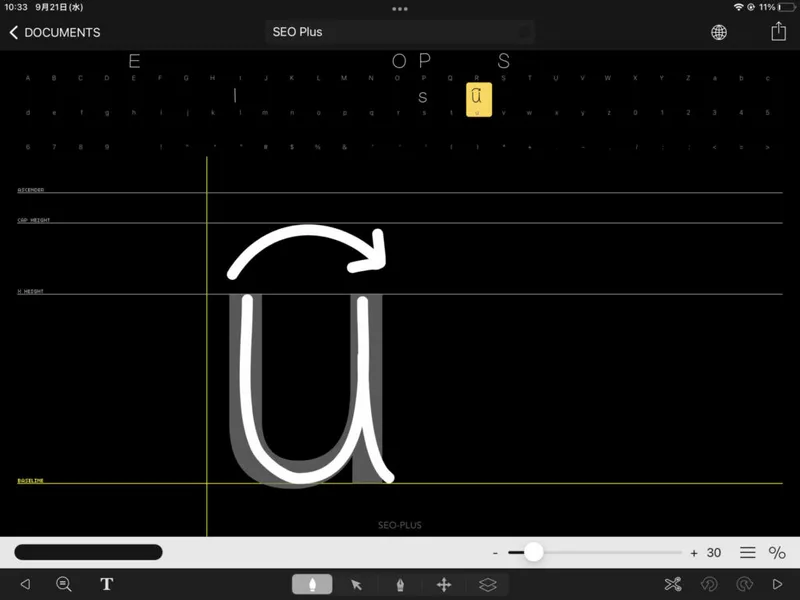Screen dimensions: 800x600
Task: Switch to the arrow selection tool
Action: pyautogui.click(x=356, y=584)
